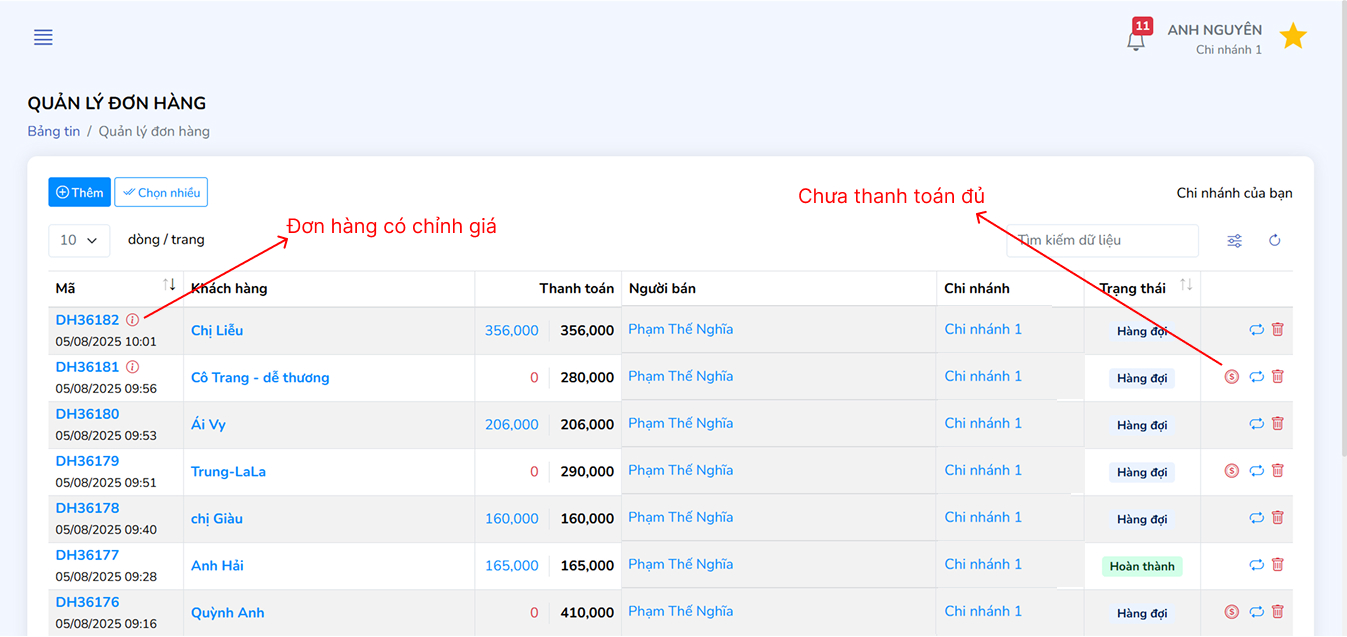The image size is (1347, 637).
Task: Delete order DH36182 with trash icon
Action: coord(1277,330)
